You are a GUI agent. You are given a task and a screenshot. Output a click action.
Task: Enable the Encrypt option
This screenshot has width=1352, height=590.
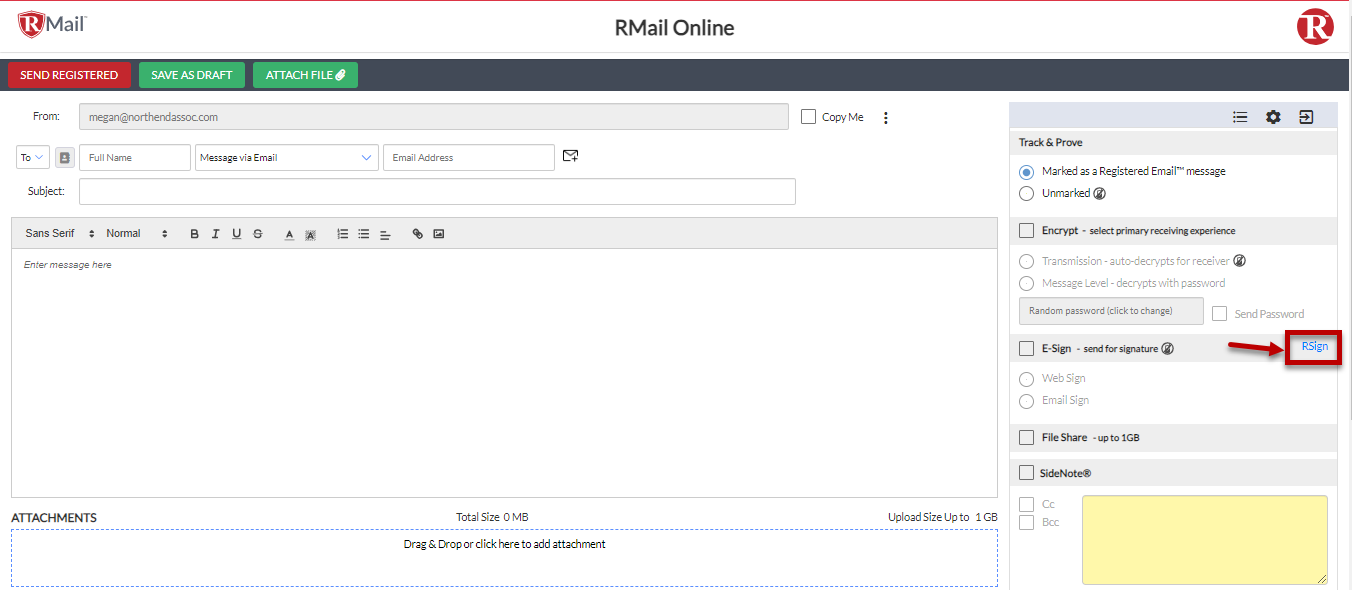(1025, 230)
